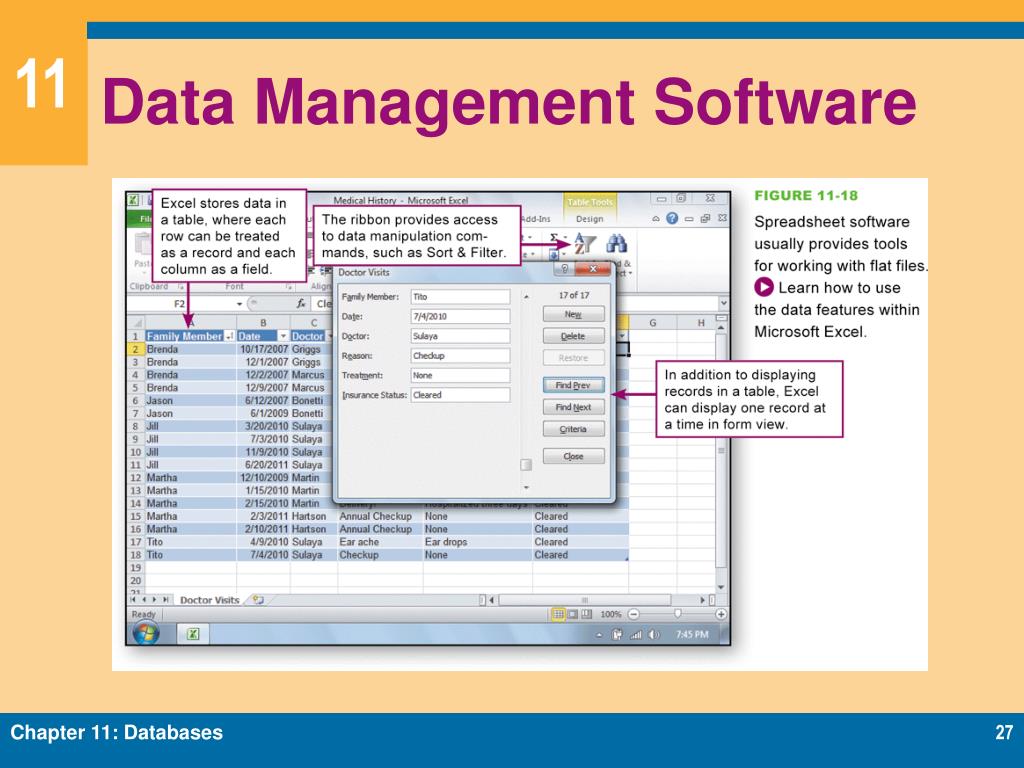Open the Font group dialog launcher
This screenshot has width=1024, height=768.
[288, 286]
